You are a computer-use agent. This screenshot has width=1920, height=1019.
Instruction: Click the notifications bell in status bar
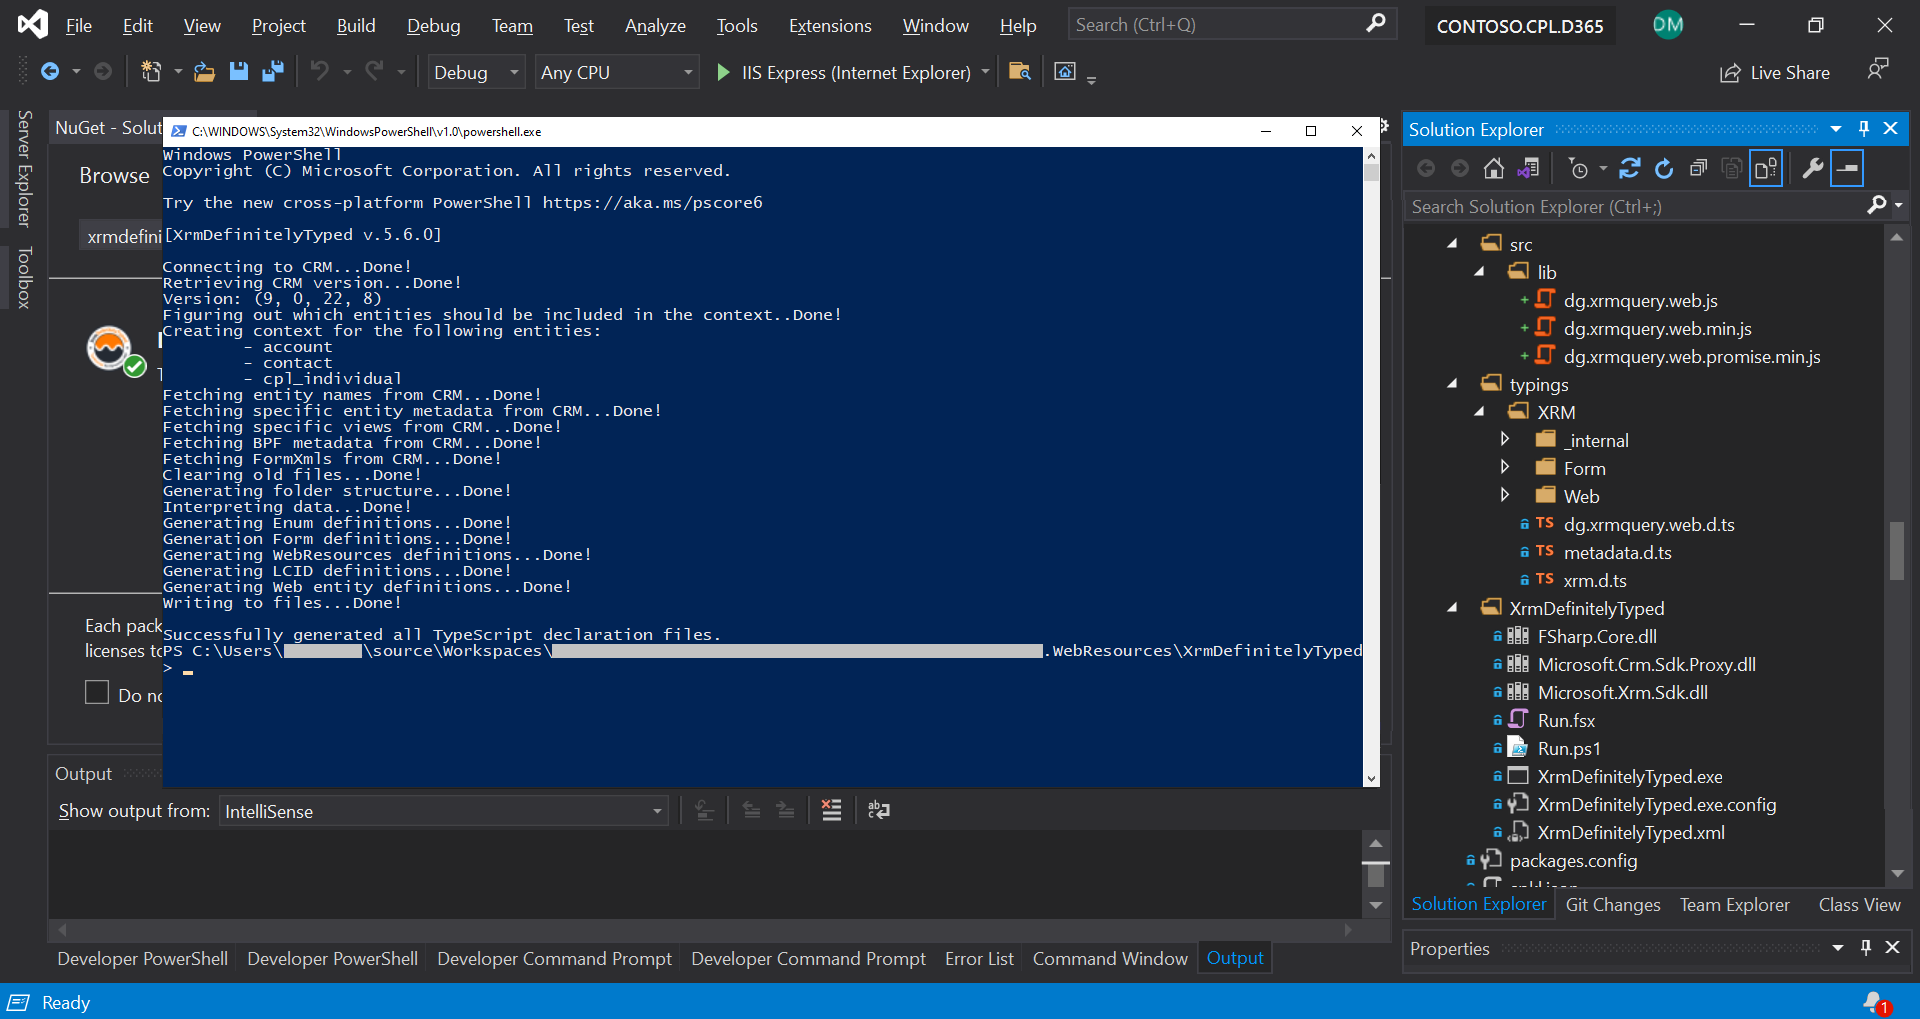[1874, 1002]
